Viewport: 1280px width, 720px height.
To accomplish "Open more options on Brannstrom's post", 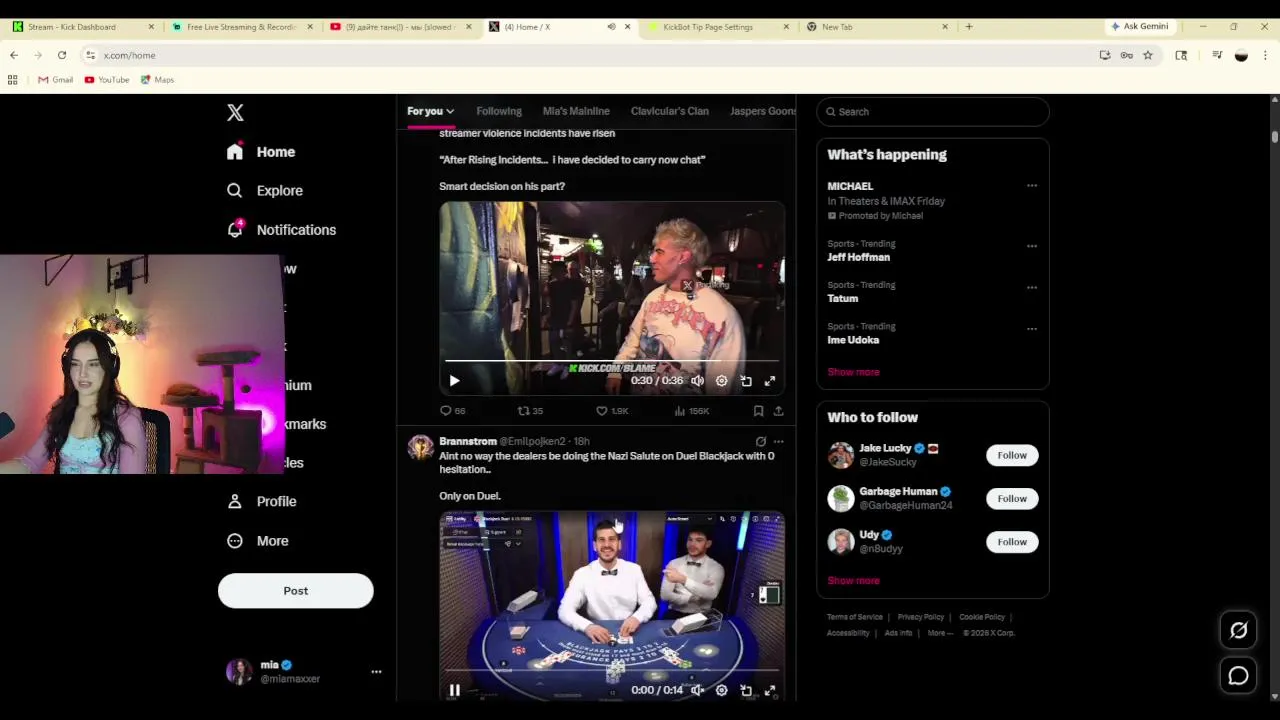I will pyautogui.click(x=778, y=441).
